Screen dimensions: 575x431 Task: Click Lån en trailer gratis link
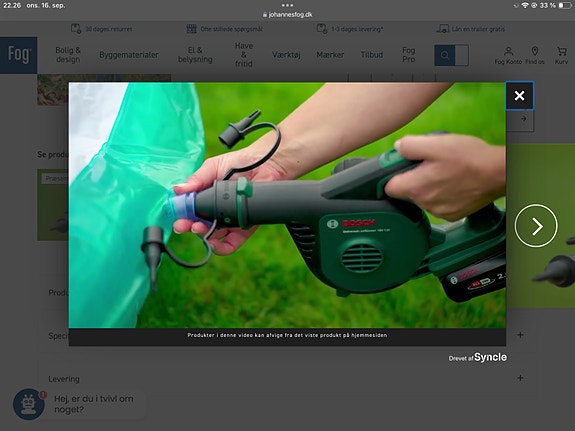pyautogui.click(x=470, y=29)
